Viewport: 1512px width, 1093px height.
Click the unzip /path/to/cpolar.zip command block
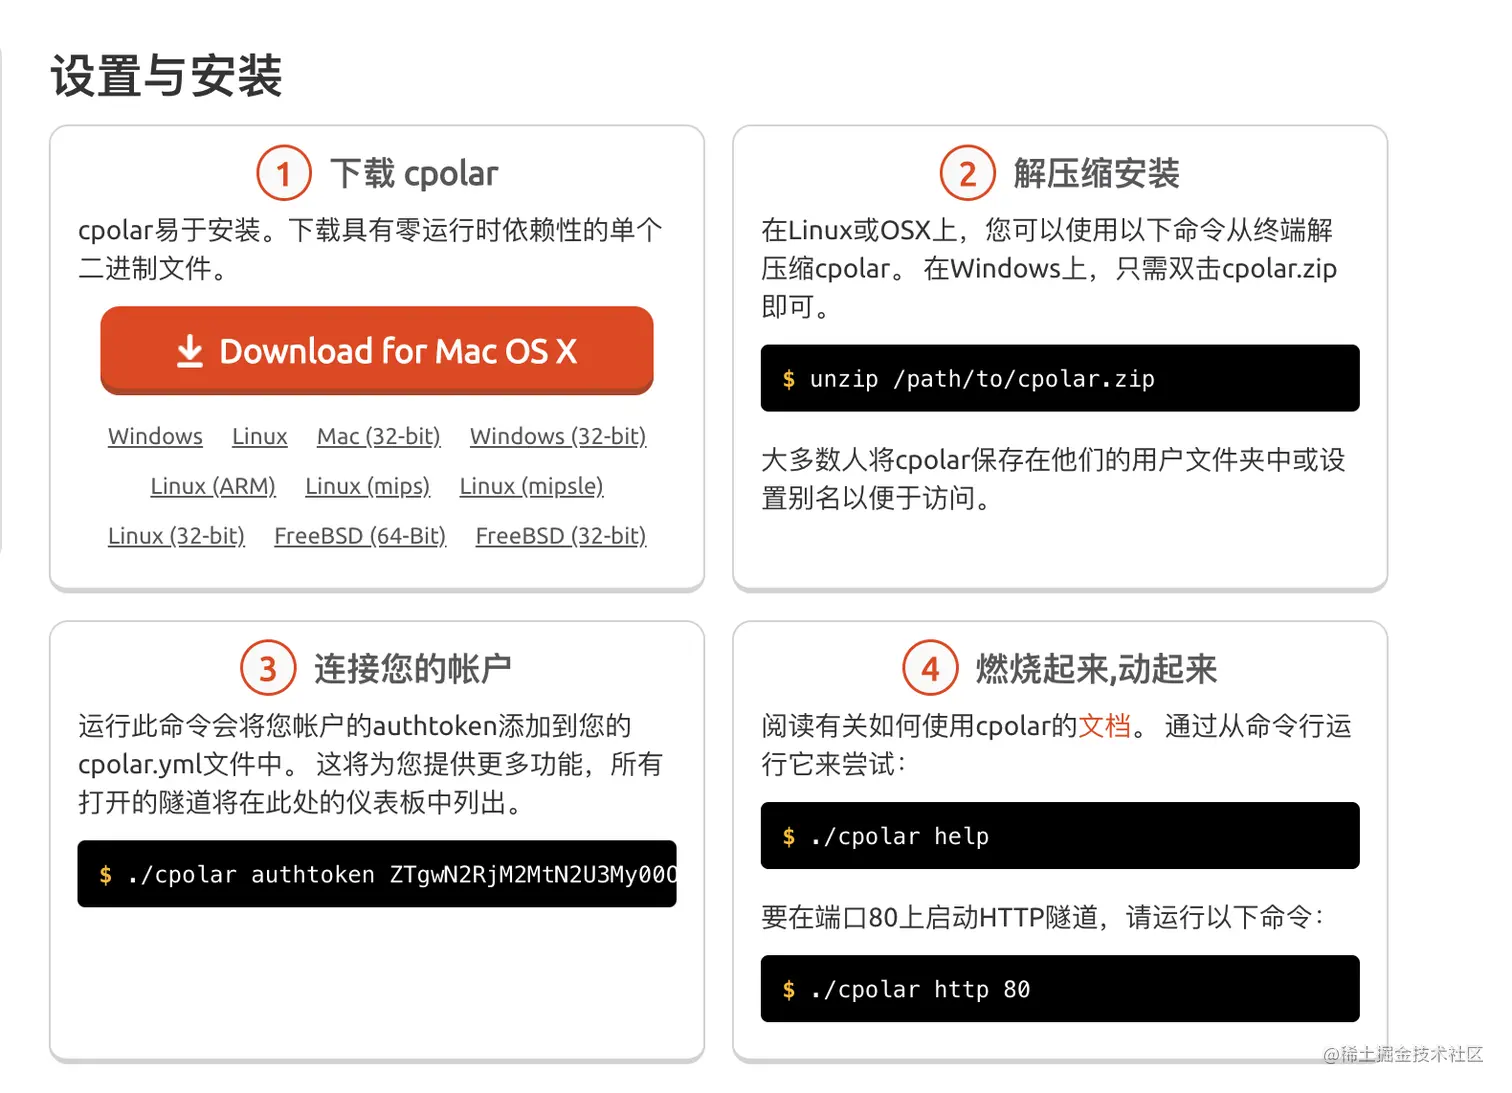pos(1060,378)
